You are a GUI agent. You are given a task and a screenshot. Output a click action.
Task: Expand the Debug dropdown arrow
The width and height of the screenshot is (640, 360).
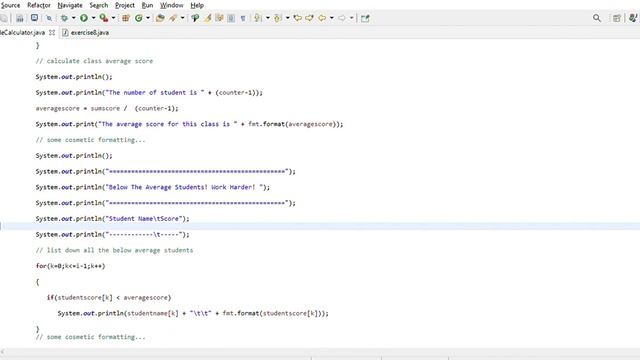pyautogui.click(x=73, y=18)
